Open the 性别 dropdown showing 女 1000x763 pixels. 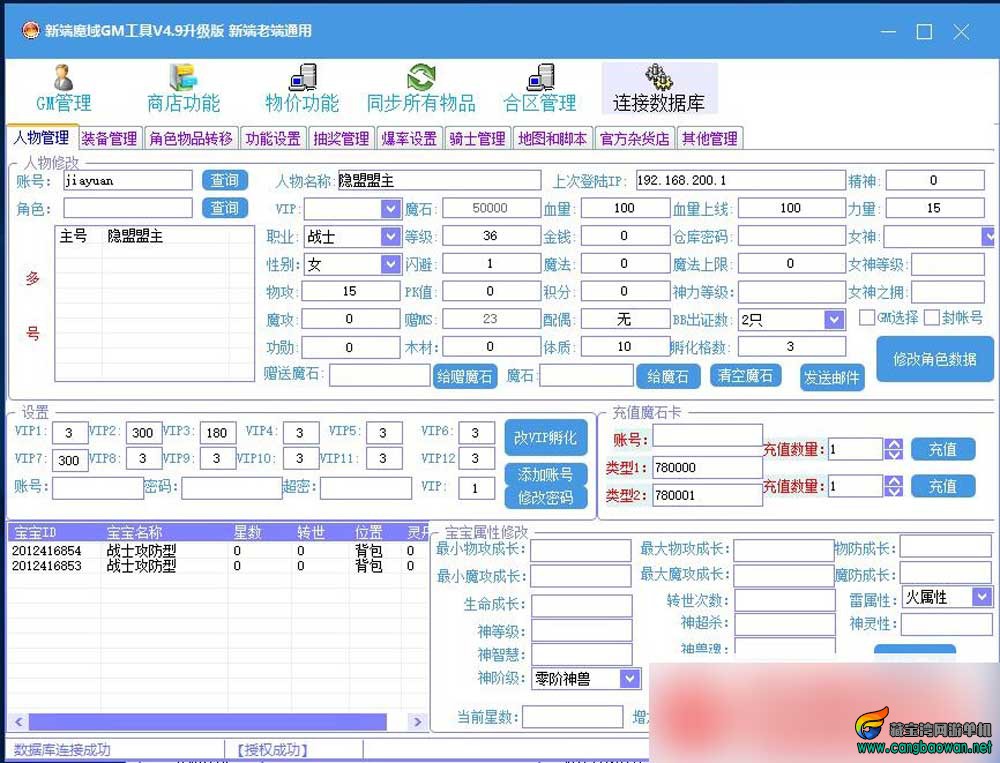pyautogui.click(x=390, y=263)
